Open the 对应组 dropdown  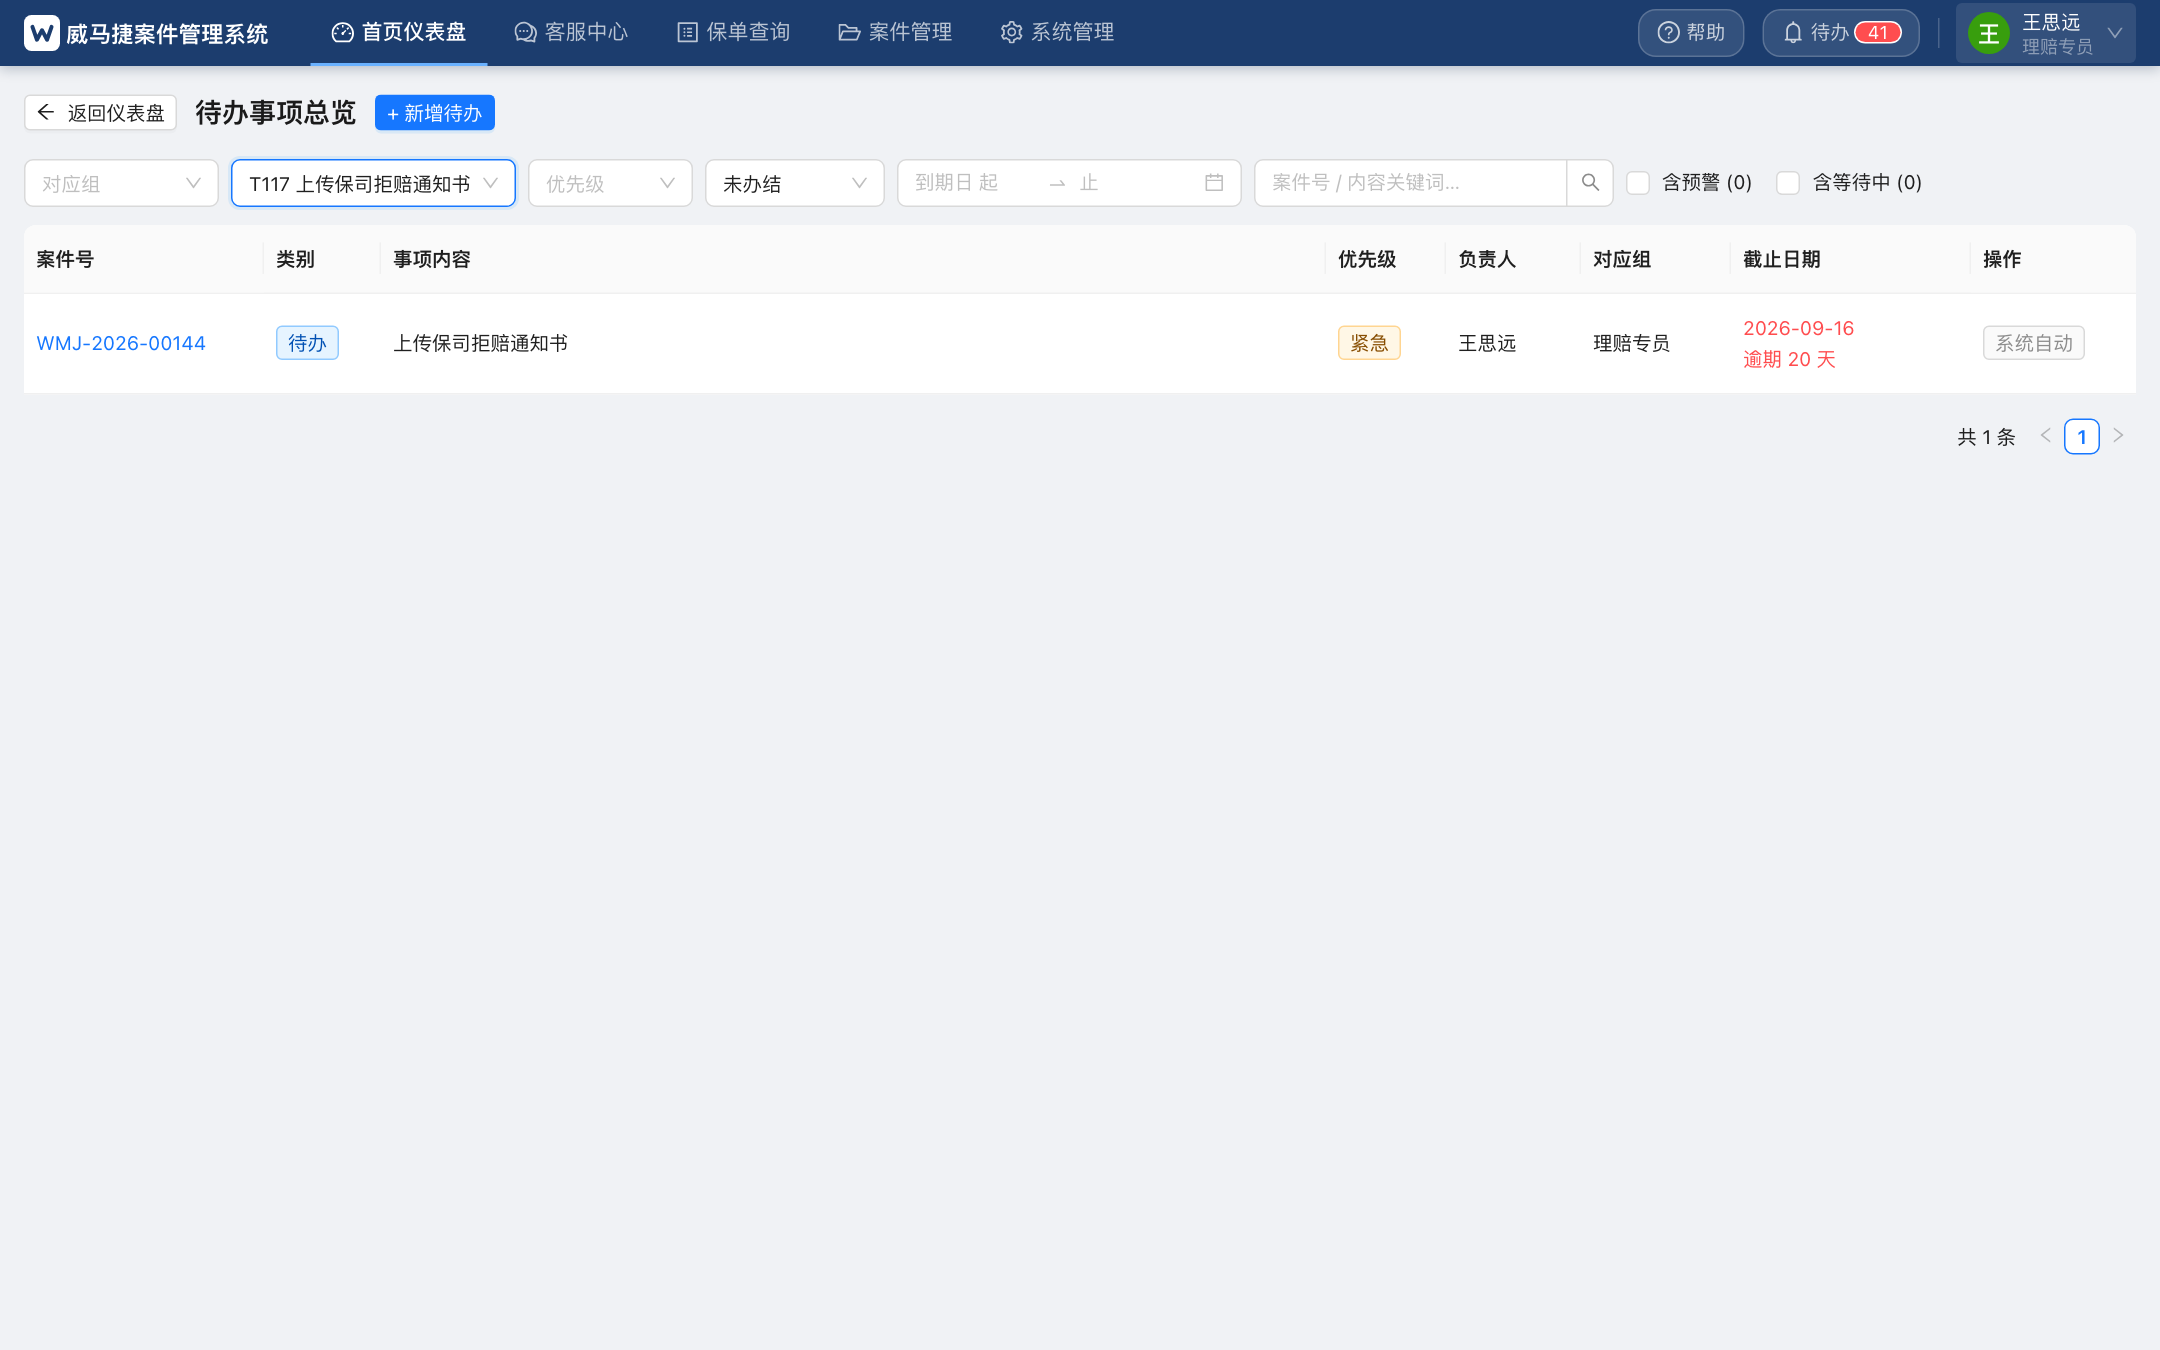(121, 183)
